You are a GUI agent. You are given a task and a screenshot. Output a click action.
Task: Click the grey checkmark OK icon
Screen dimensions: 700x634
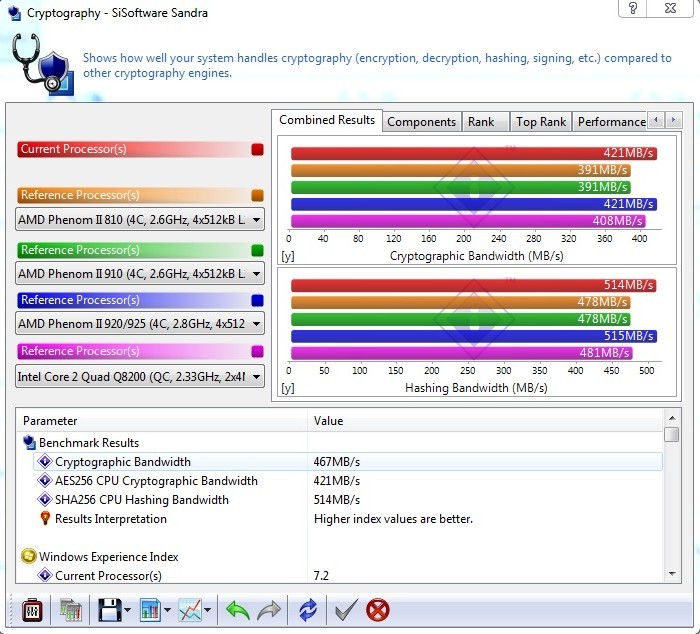(346, 610)
